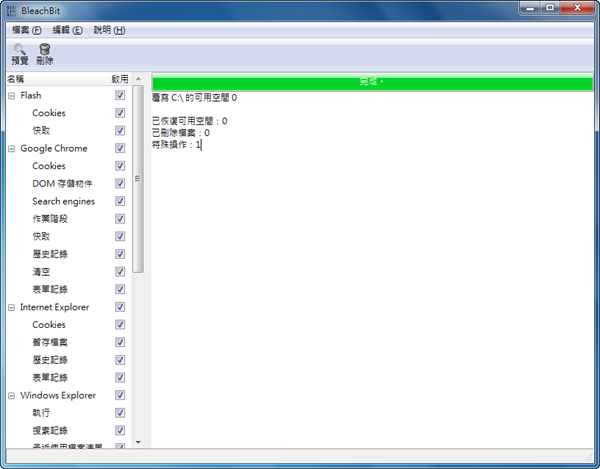Select the Windows Explorer tree item

click(58, 395)
